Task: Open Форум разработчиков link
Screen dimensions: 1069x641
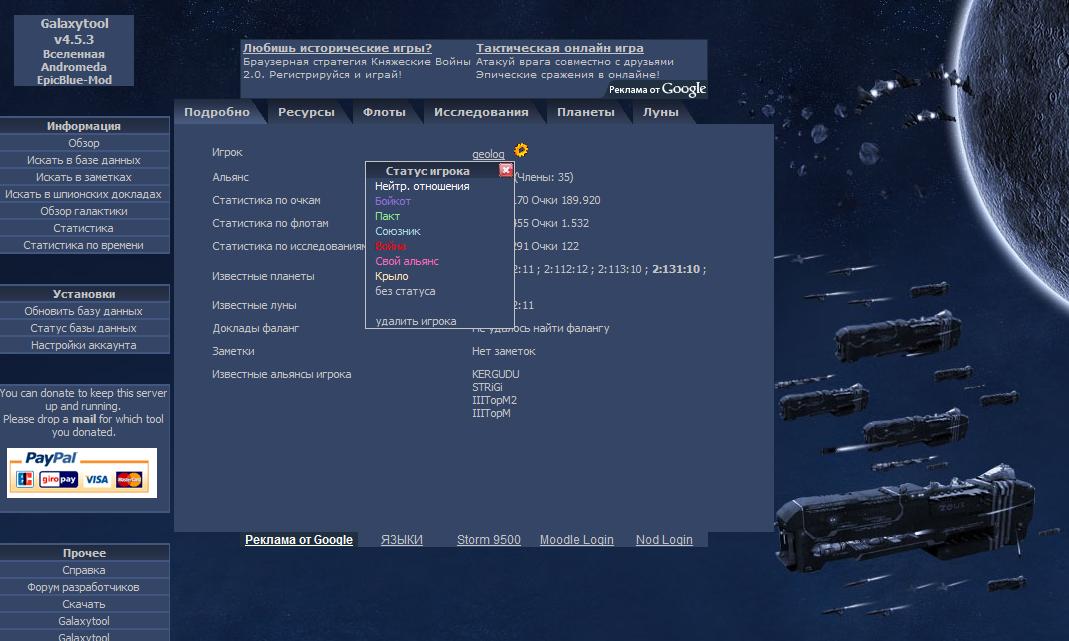Action: coord(84,587)
